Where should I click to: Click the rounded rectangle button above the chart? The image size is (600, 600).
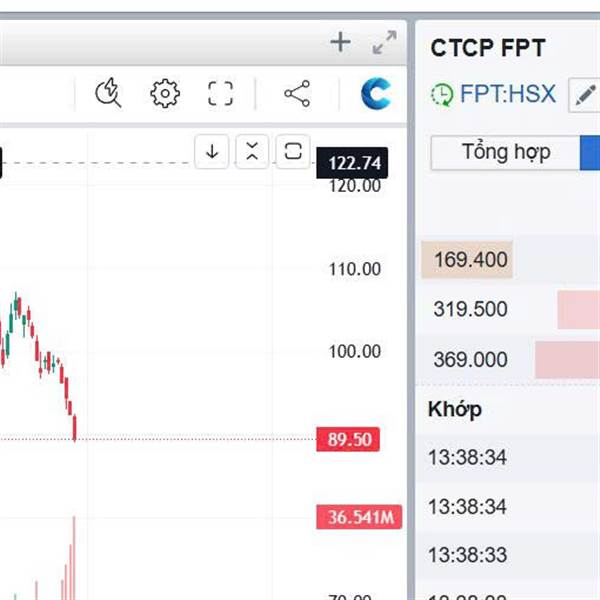click(292, 152)
